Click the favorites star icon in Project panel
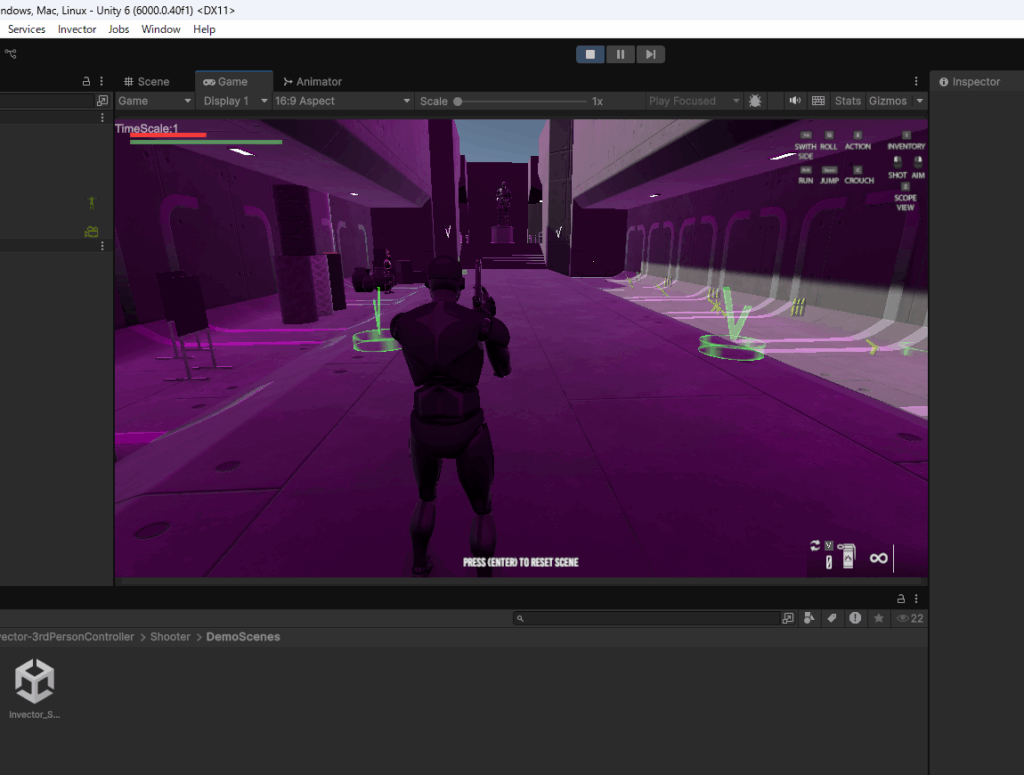The width and height of the screenshot is (1024, 775). point(879,619)
